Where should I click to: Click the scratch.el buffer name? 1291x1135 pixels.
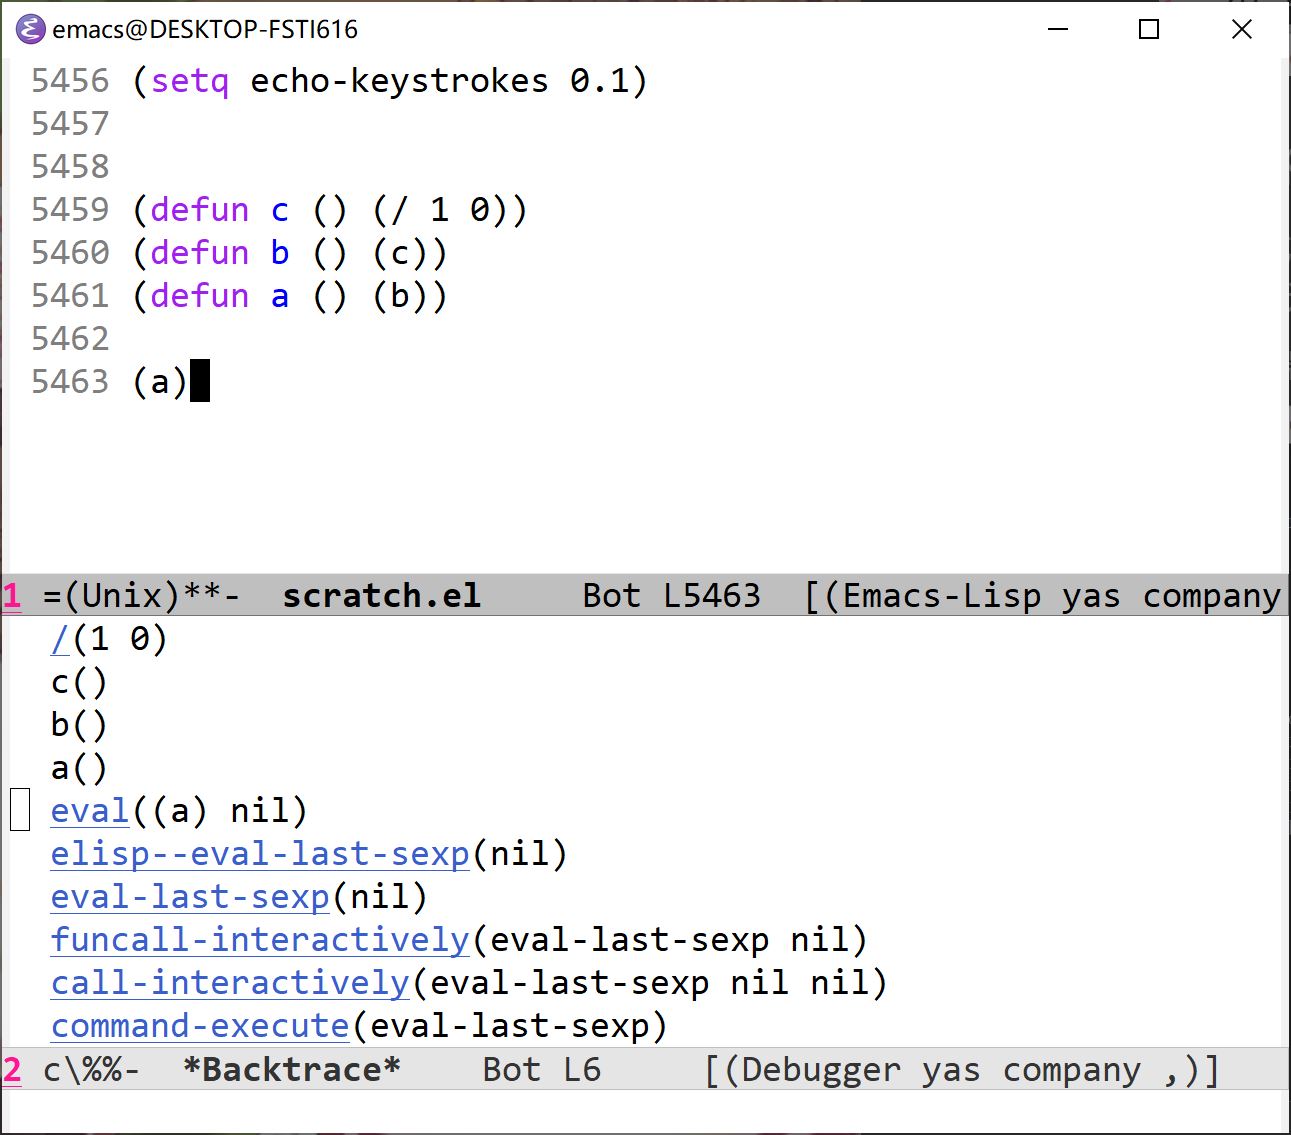click(381, 596)
